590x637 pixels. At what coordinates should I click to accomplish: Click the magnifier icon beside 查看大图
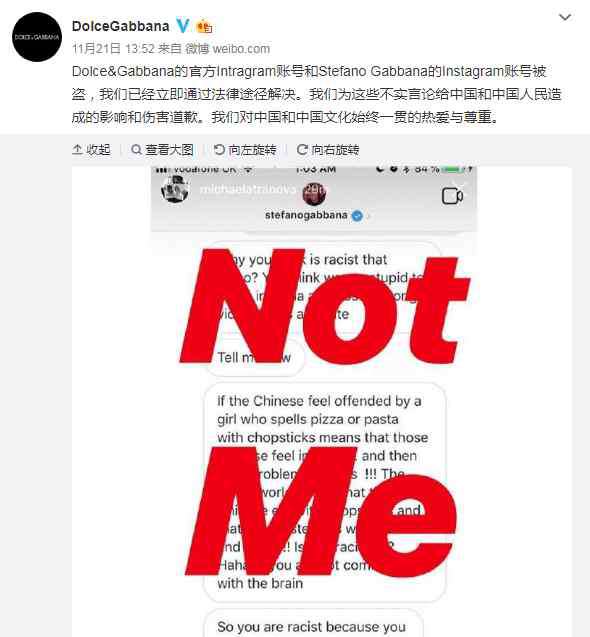click(137, 150)
